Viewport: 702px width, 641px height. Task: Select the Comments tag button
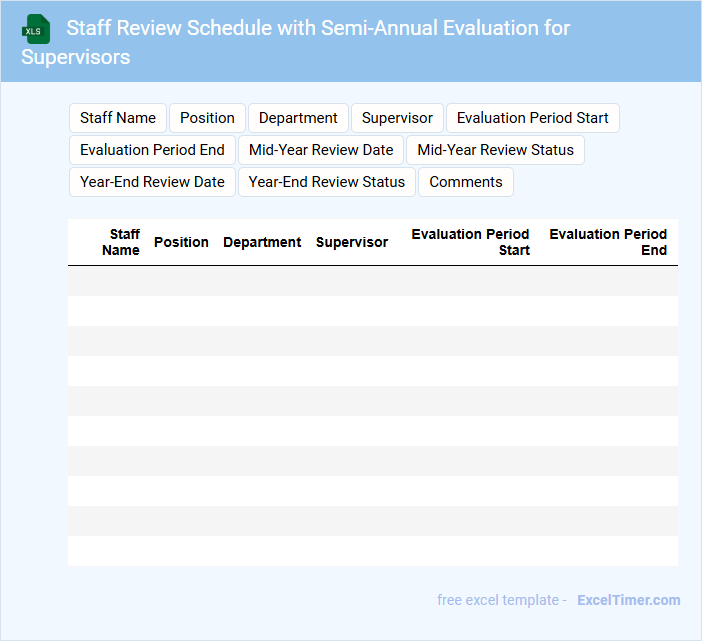[x=466, y=182]
